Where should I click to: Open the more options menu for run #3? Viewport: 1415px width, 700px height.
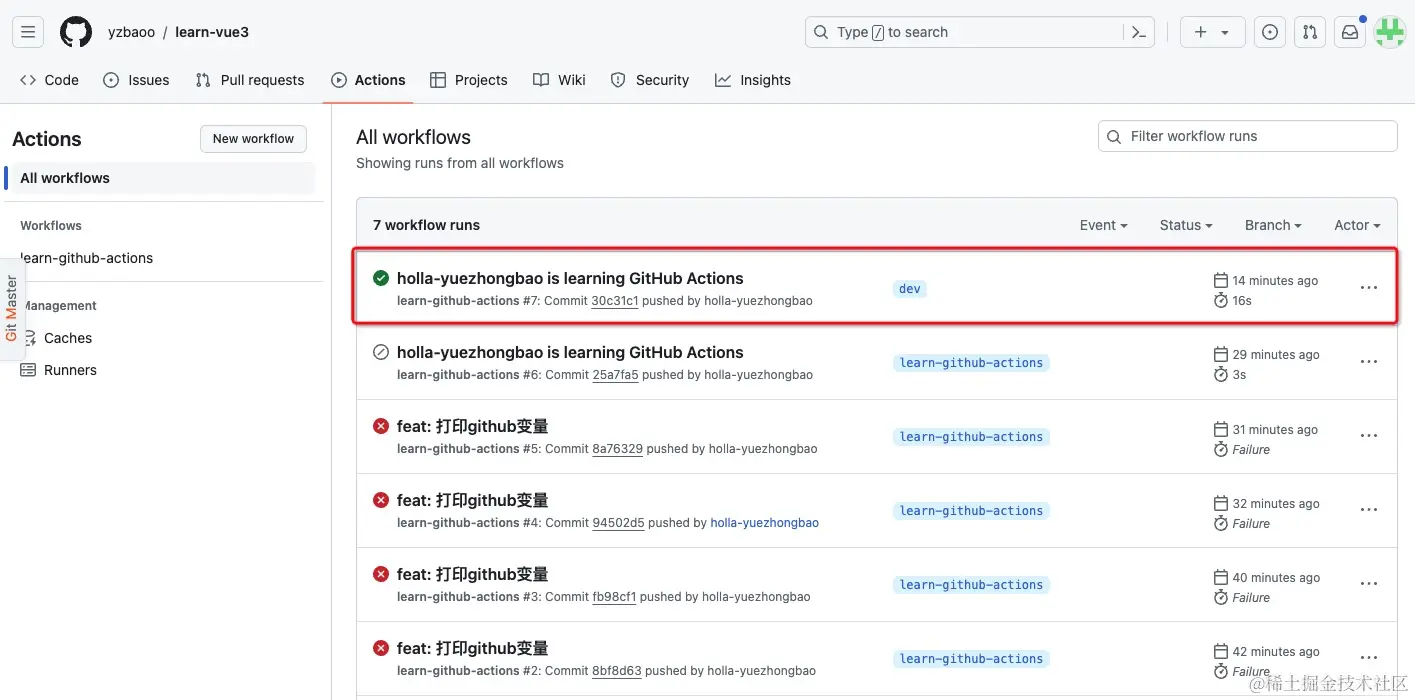tap(1369, 584)
